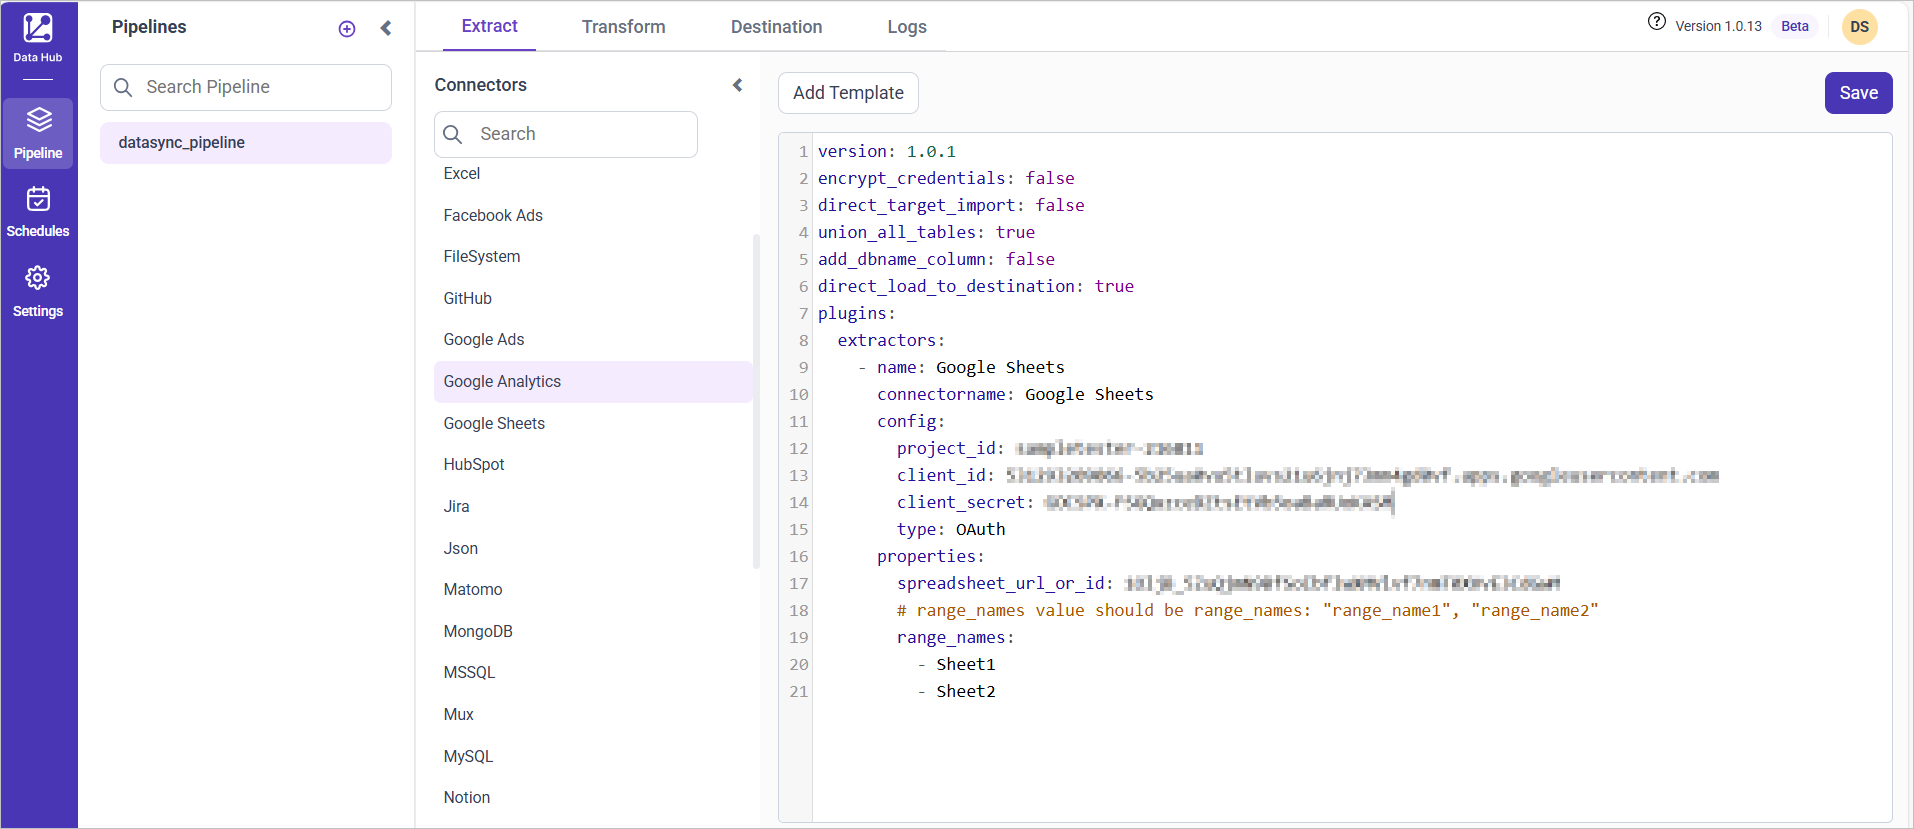Click the 'encrypt_credentials: false' line
Viewport: 1914px width, 829px height.
tap(946, 179)
